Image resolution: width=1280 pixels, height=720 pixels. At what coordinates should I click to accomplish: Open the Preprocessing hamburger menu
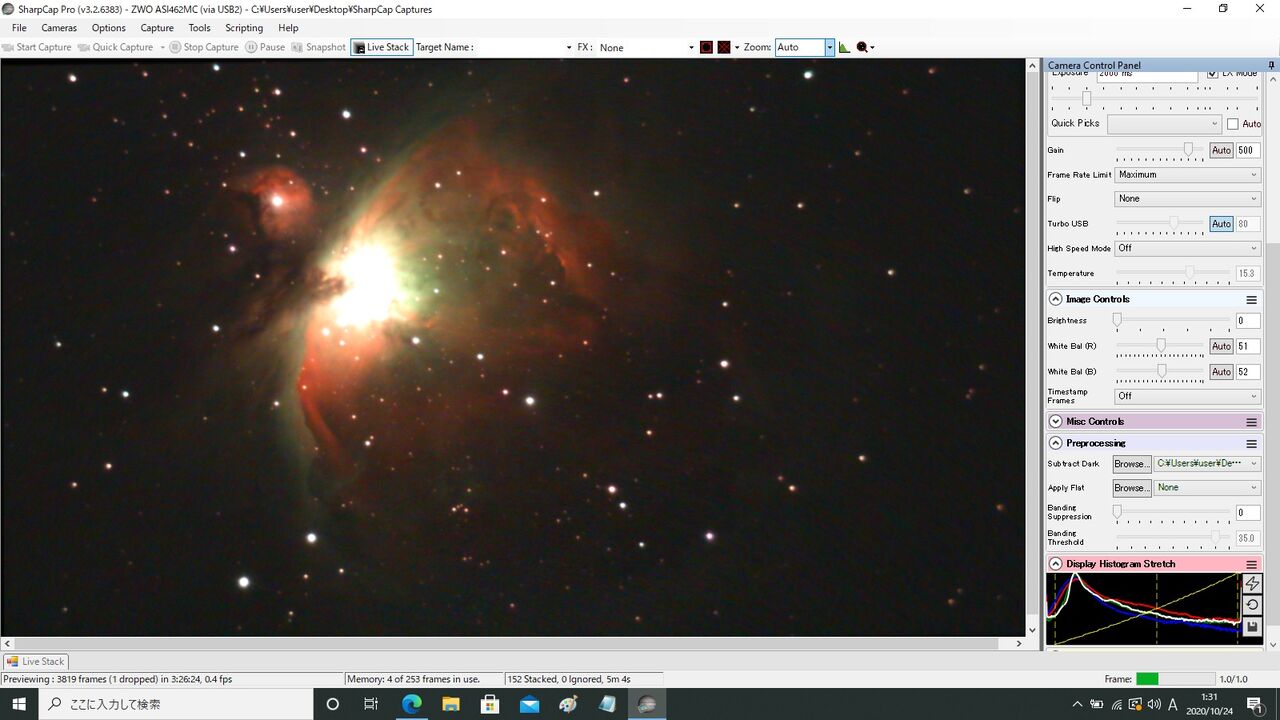1251,443
